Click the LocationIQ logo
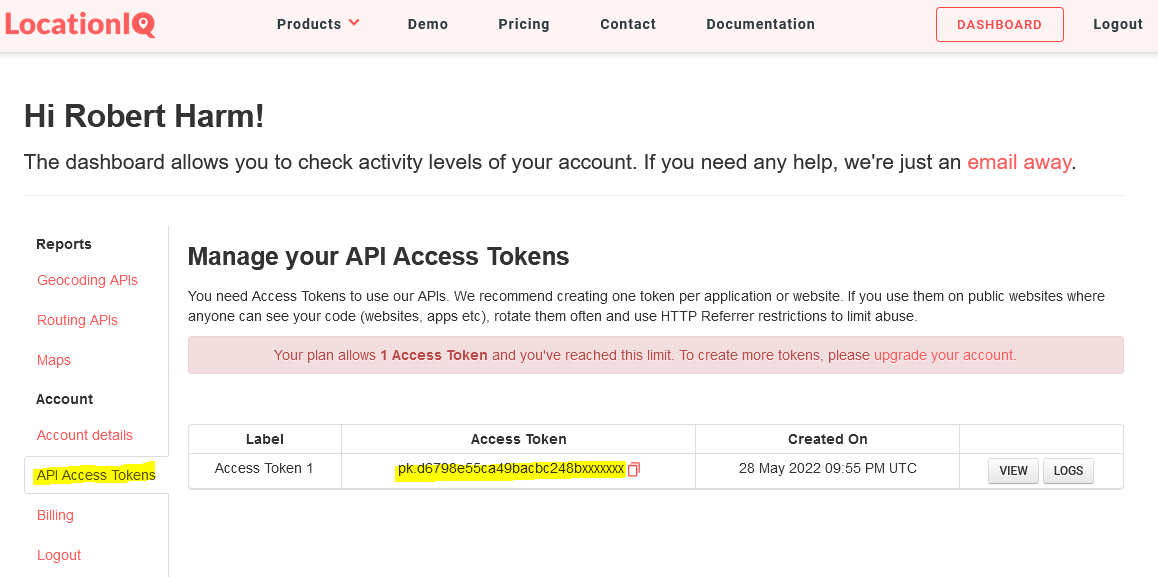This screenshot has height=577, width=1158. coord(80,24)
